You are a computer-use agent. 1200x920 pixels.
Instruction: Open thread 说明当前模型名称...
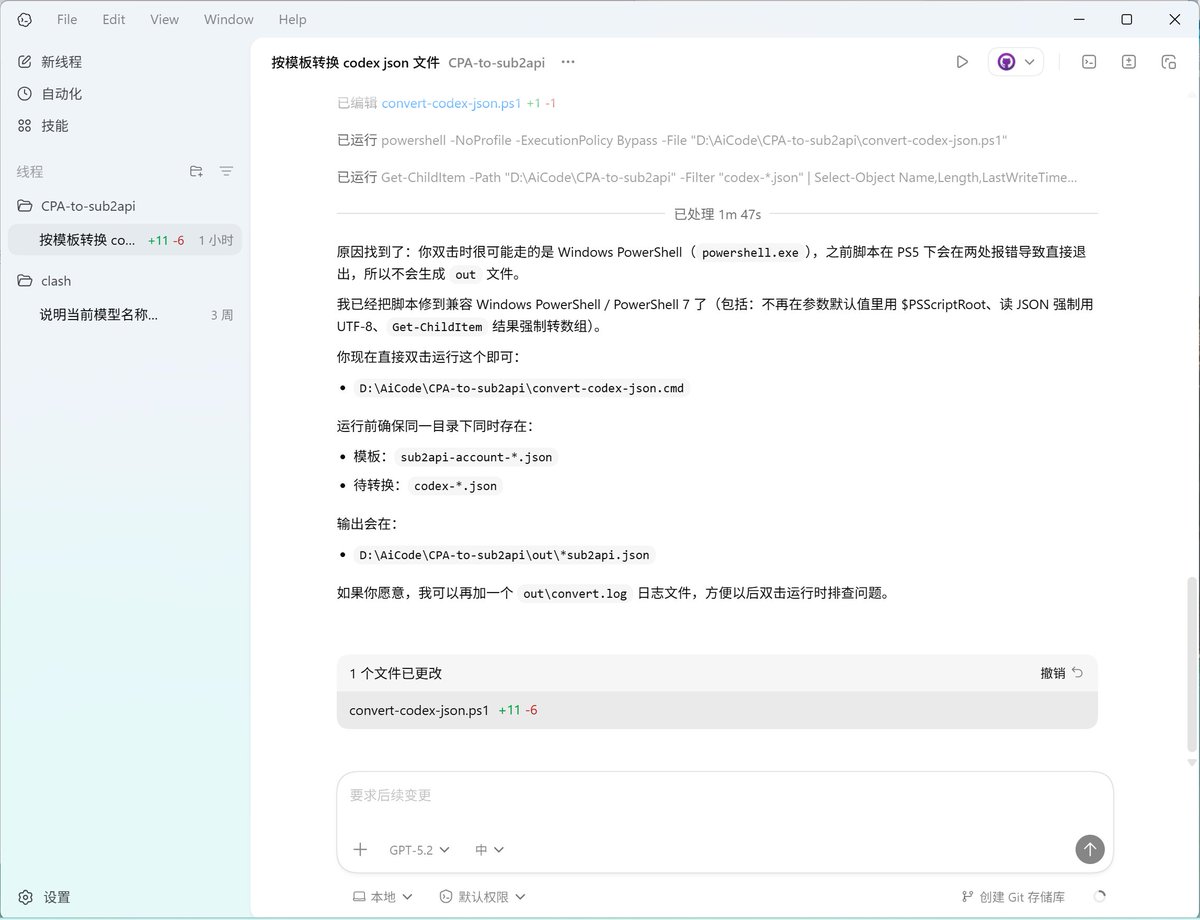click(x=125, y=315)
